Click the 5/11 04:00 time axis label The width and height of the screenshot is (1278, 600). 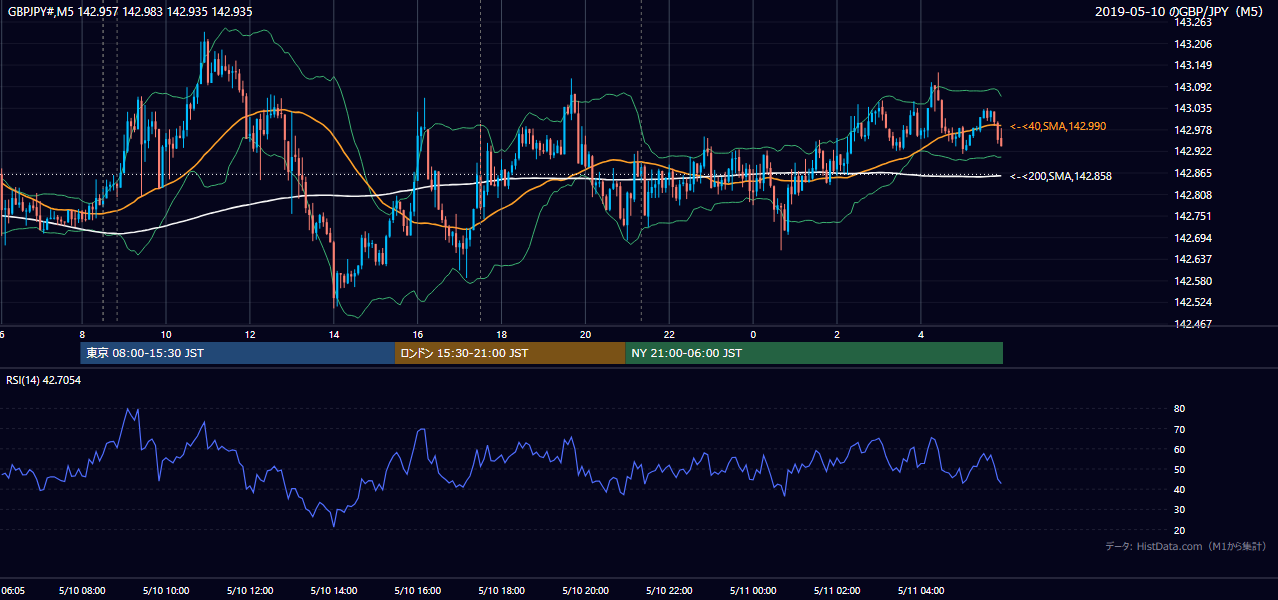922,591
